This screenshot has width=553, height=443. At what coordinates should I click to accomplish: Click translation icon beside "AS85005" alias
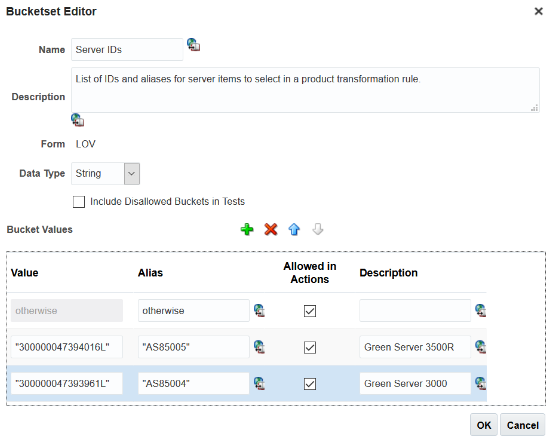tap(259, 347)
